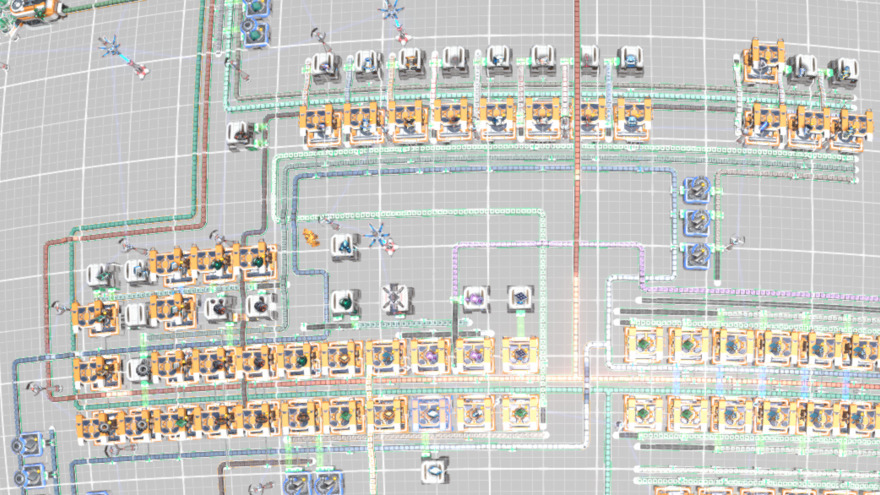Click the white box with blue item right of the mech
The height and width of the screenshot is (495, 880).
345,244
